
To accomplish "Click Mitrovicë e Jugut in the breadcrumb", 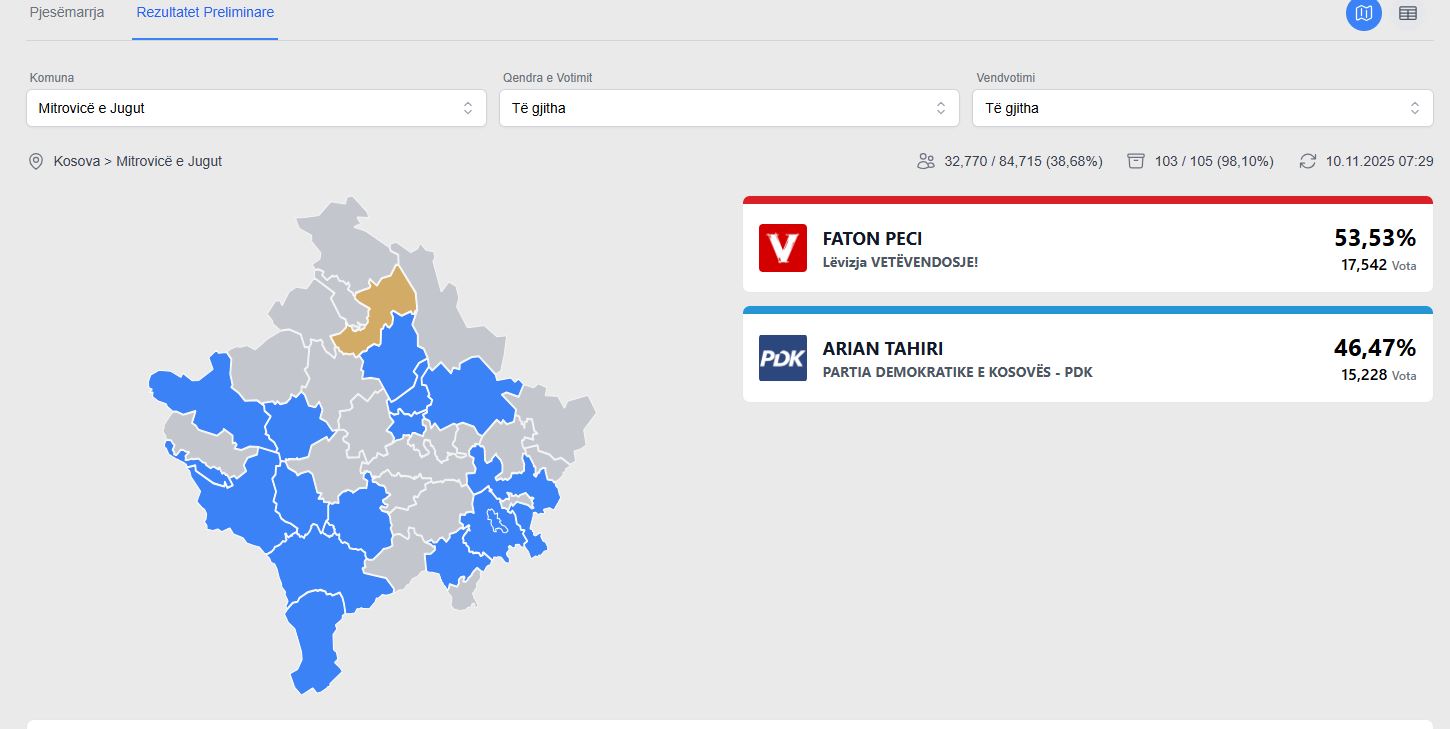I will pyautogui.click(x=169, y=161).
